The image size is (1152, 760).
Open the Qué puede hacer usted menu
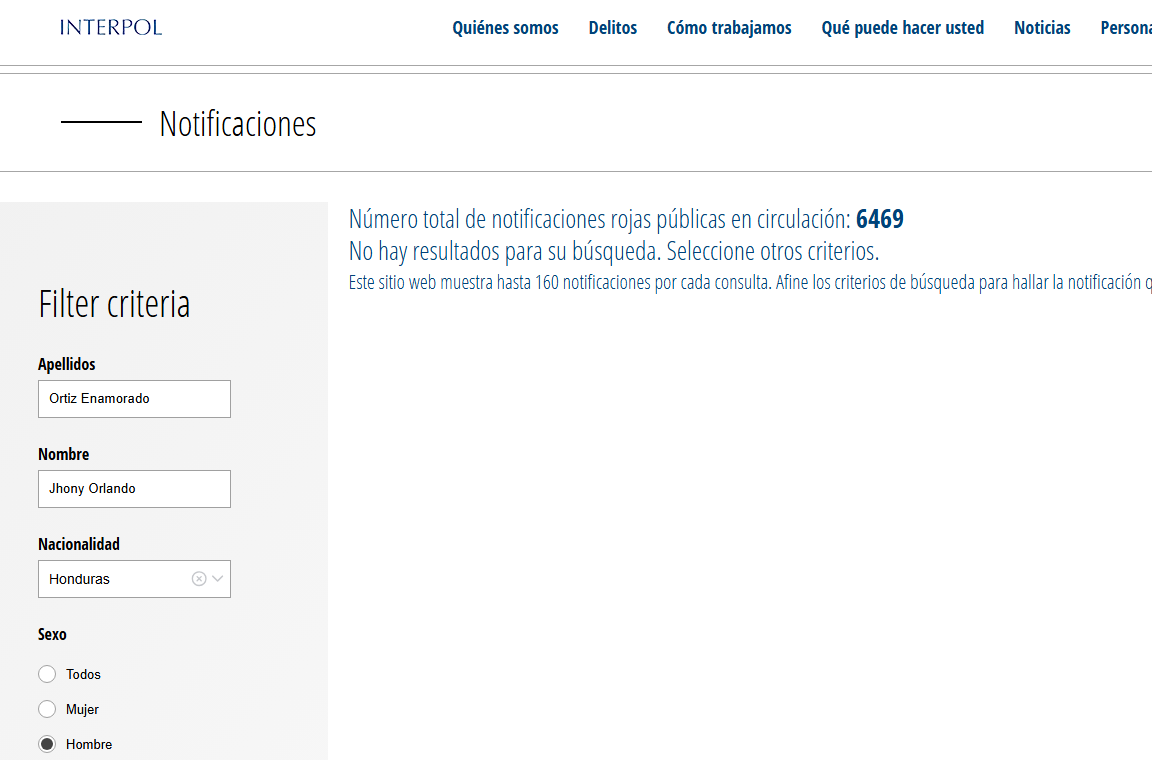point(902,28)
